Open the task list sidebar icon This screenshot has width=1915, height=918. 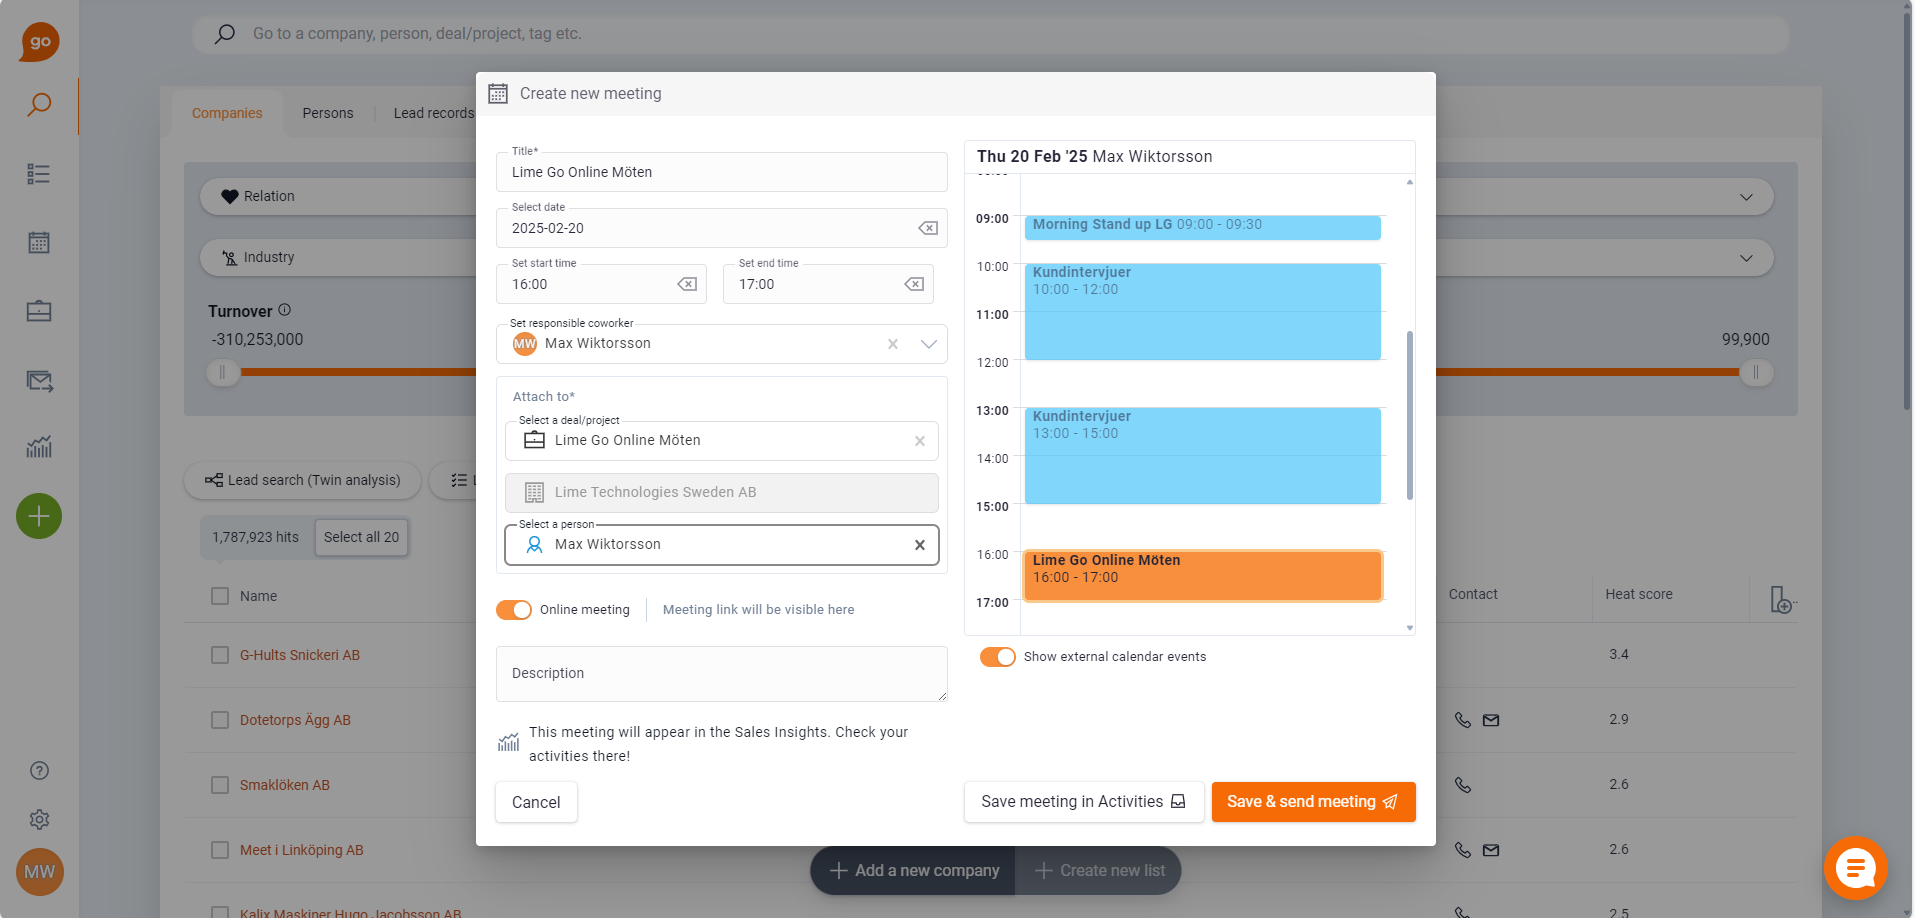(x=39, y=174)
